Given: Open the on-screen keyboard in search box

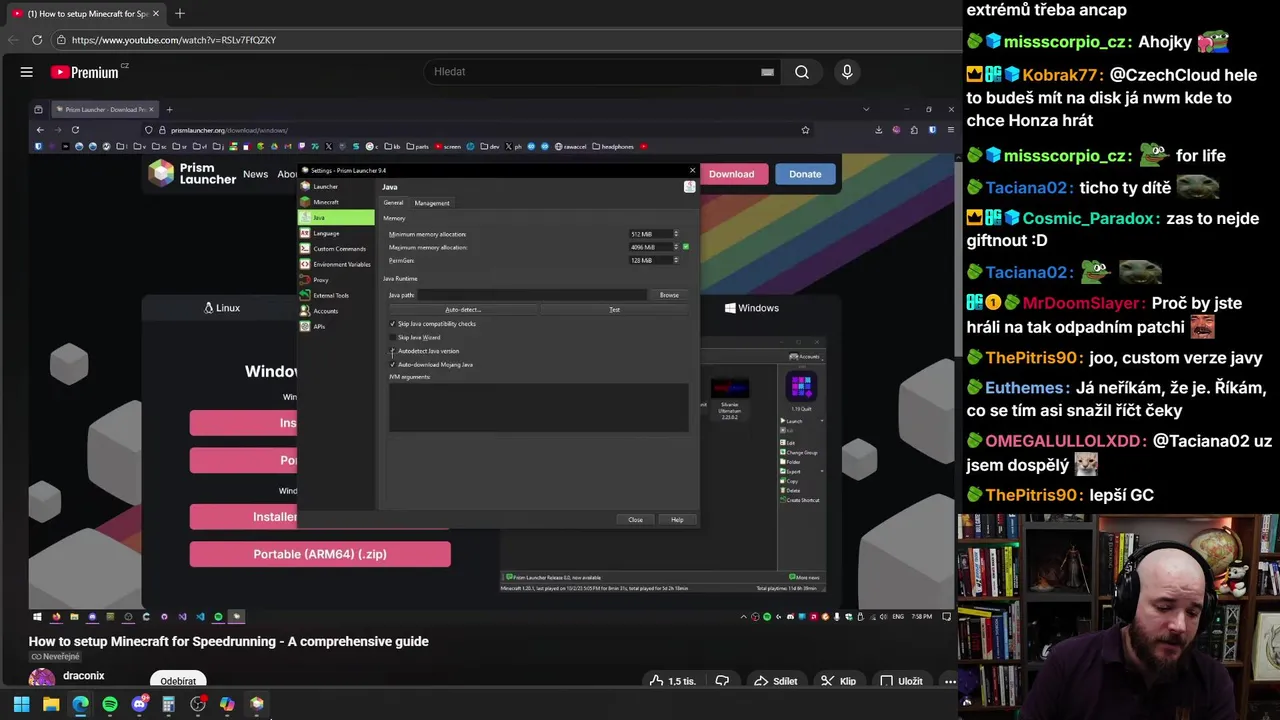Looking at the screenshot, I should (767, 72).
